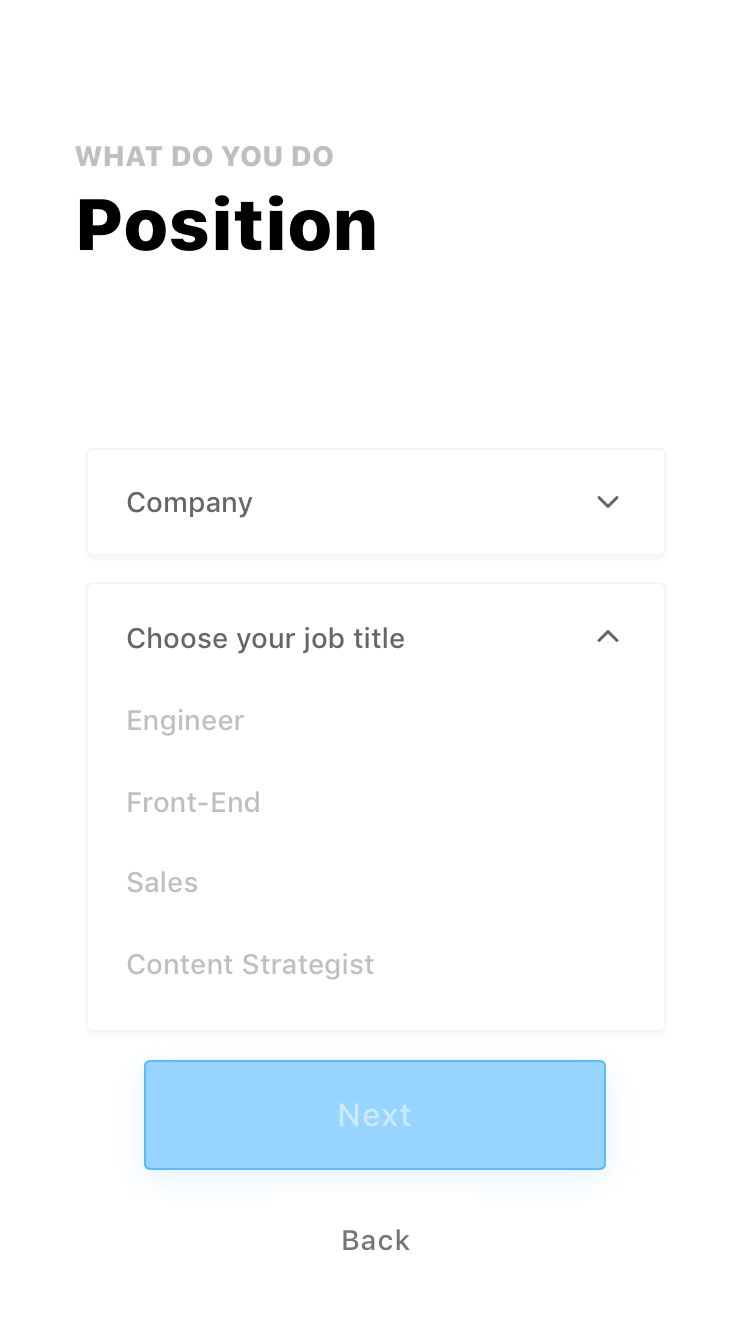
Task: Return to previous step via Back
Action: point(375,1240)
